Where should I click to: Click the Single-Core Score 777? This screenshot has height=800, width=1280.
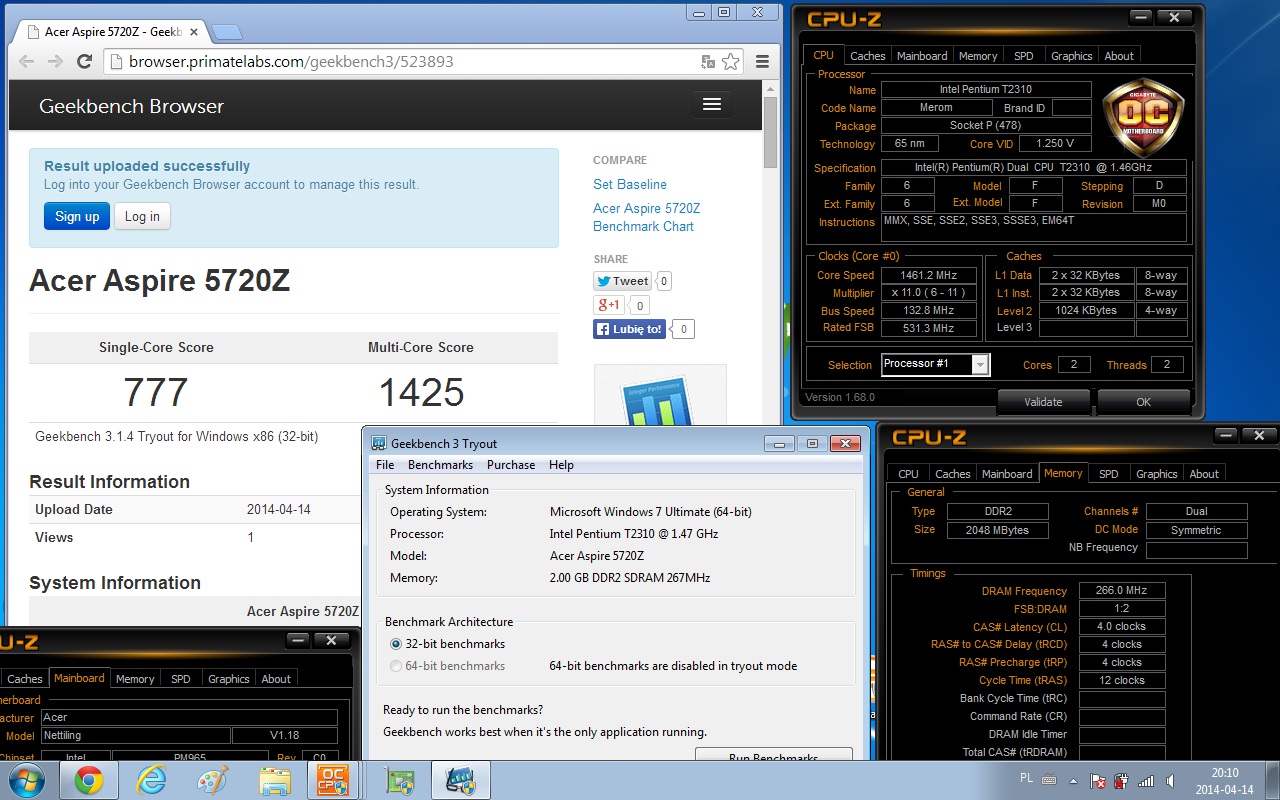coord(156,392)
